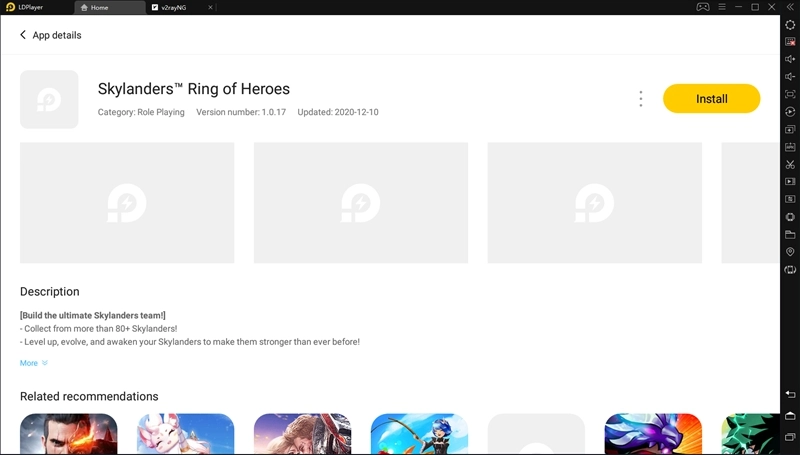Image resolution: width=800 pixels, height=455 pixels.
Task: Open recommended game with fiery-eyed man icon
Action: point(68,434)
